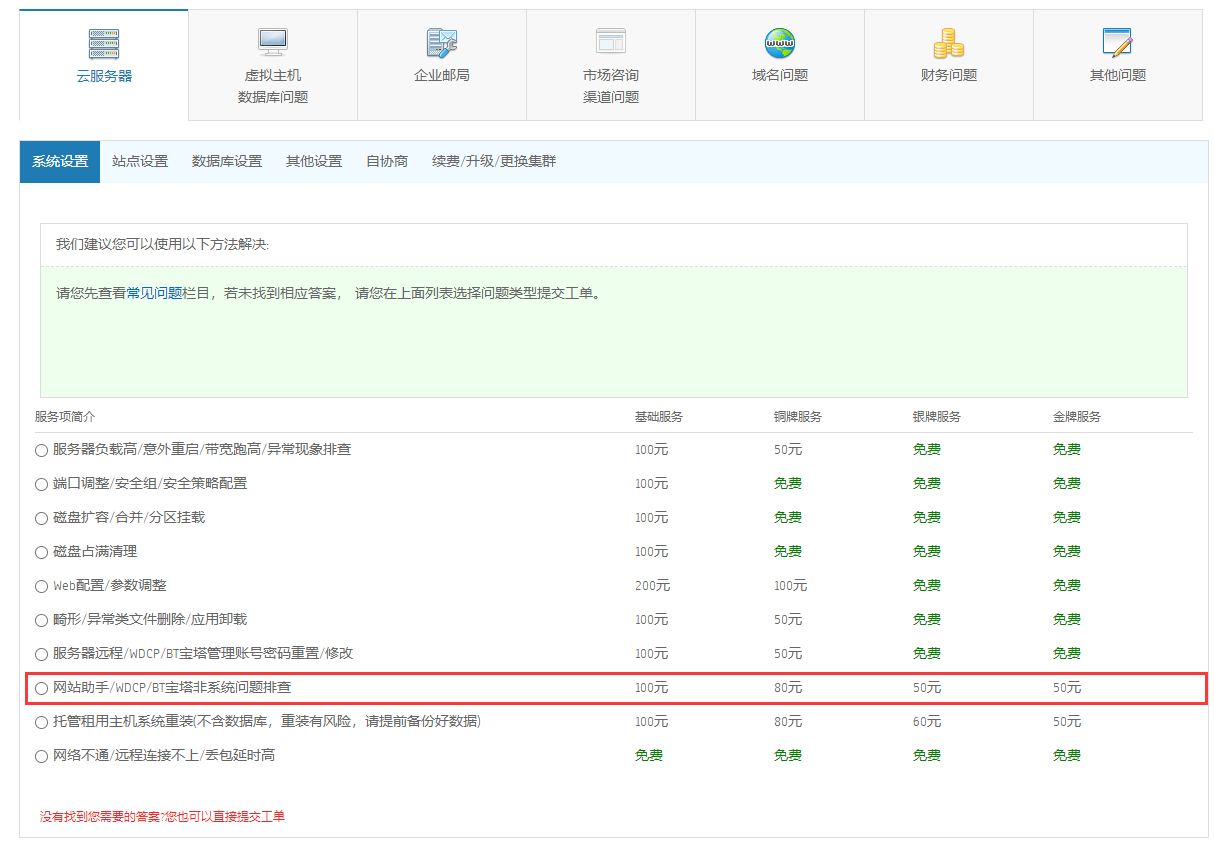Viewport: 1214px width, 847px height.
Task: Click the 其他问题 category label
Action: tap(1118, 76)
